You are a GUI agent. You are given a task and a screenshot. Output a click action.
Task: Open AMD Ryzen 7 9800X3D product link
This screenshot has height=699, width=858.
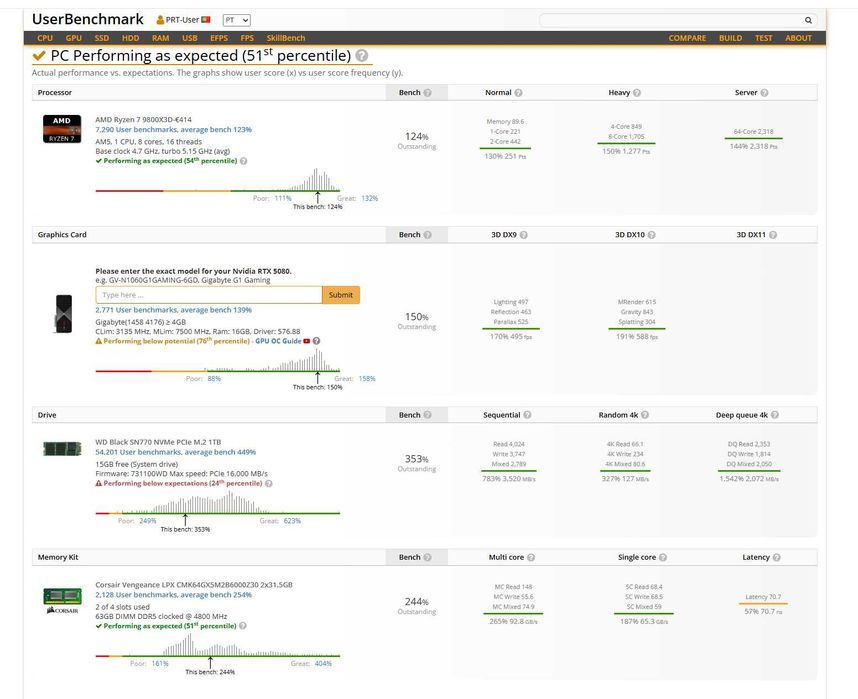point(143,119)
